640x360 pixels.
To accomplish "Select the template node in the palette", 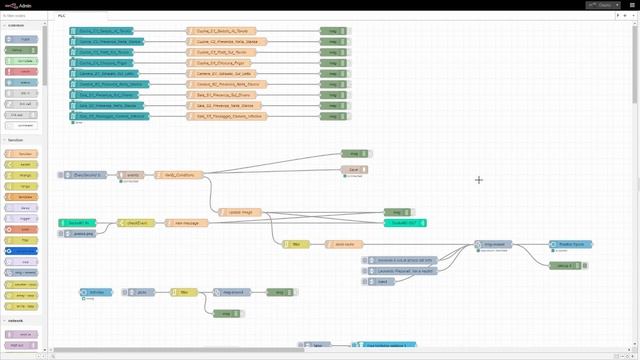I will click(22, 197).
